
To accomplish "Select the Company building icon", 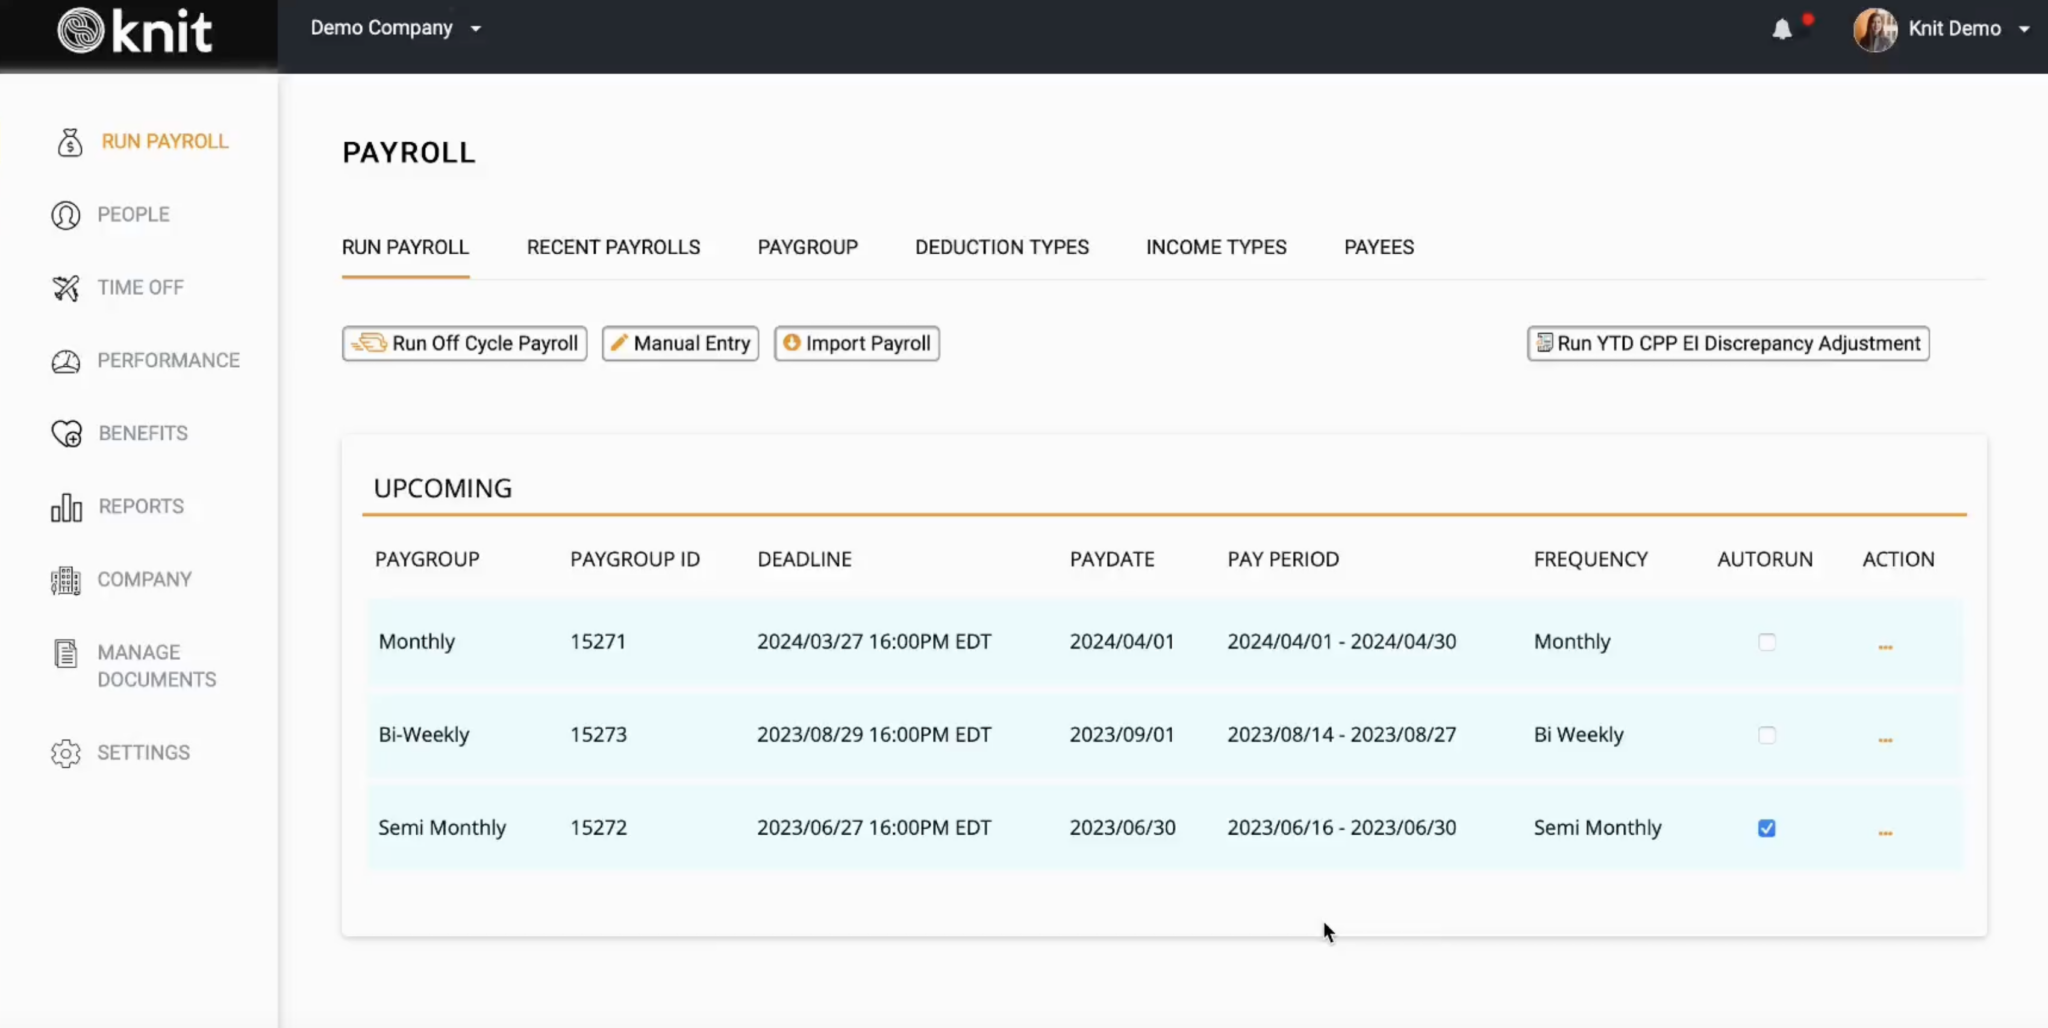I will pyautogui.click(x=66, y=579).
